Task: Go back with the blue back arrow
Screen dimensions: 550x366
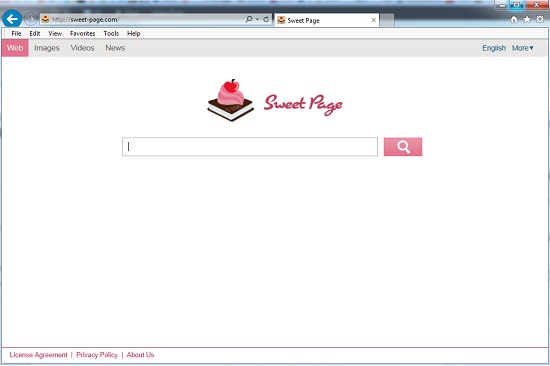Action: point(12,19)
